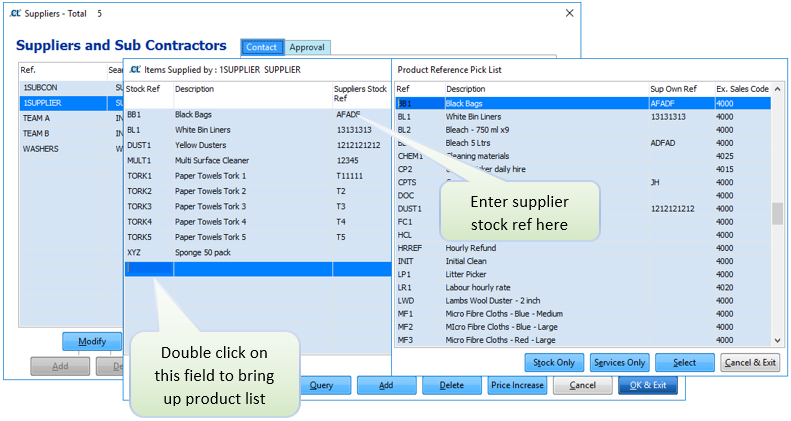Click supplier stock ref T11111
This screenshot has height=421, width=791.
[x=350, y=176]
